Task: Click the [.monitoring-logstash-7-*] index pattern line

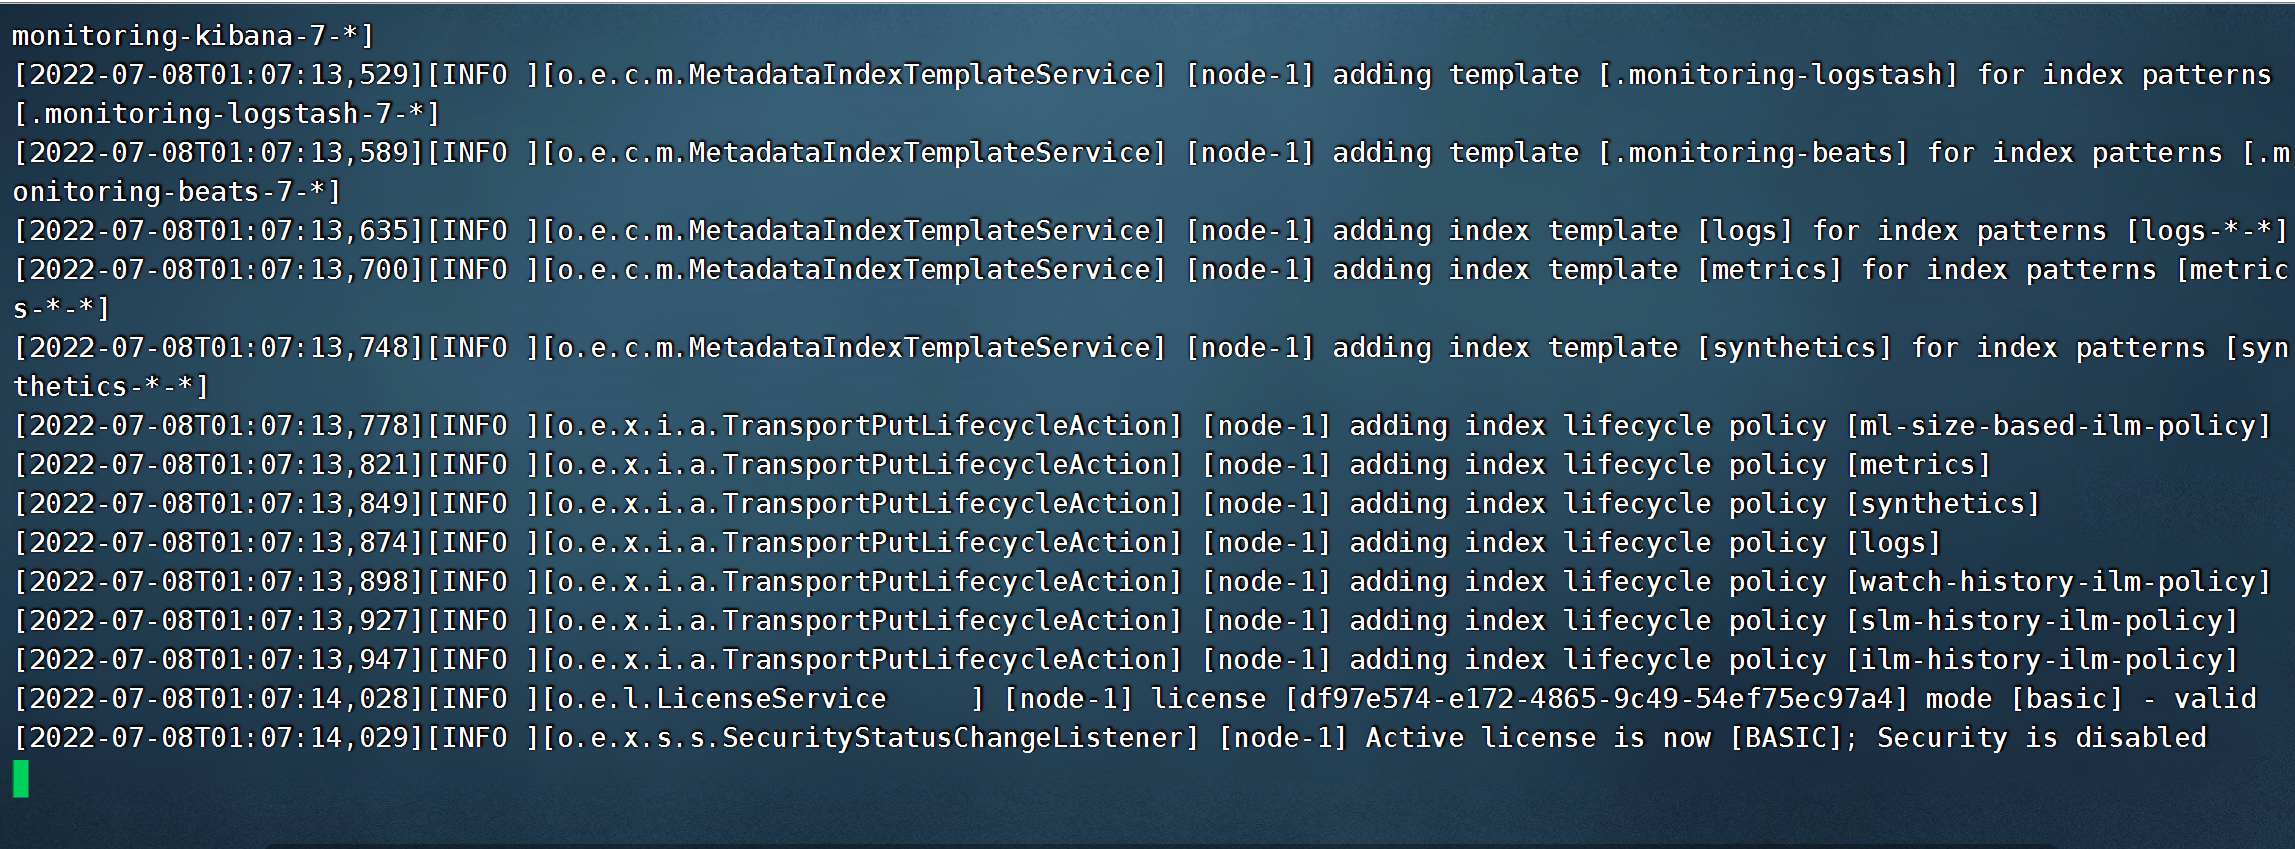Action: (227, 114)
